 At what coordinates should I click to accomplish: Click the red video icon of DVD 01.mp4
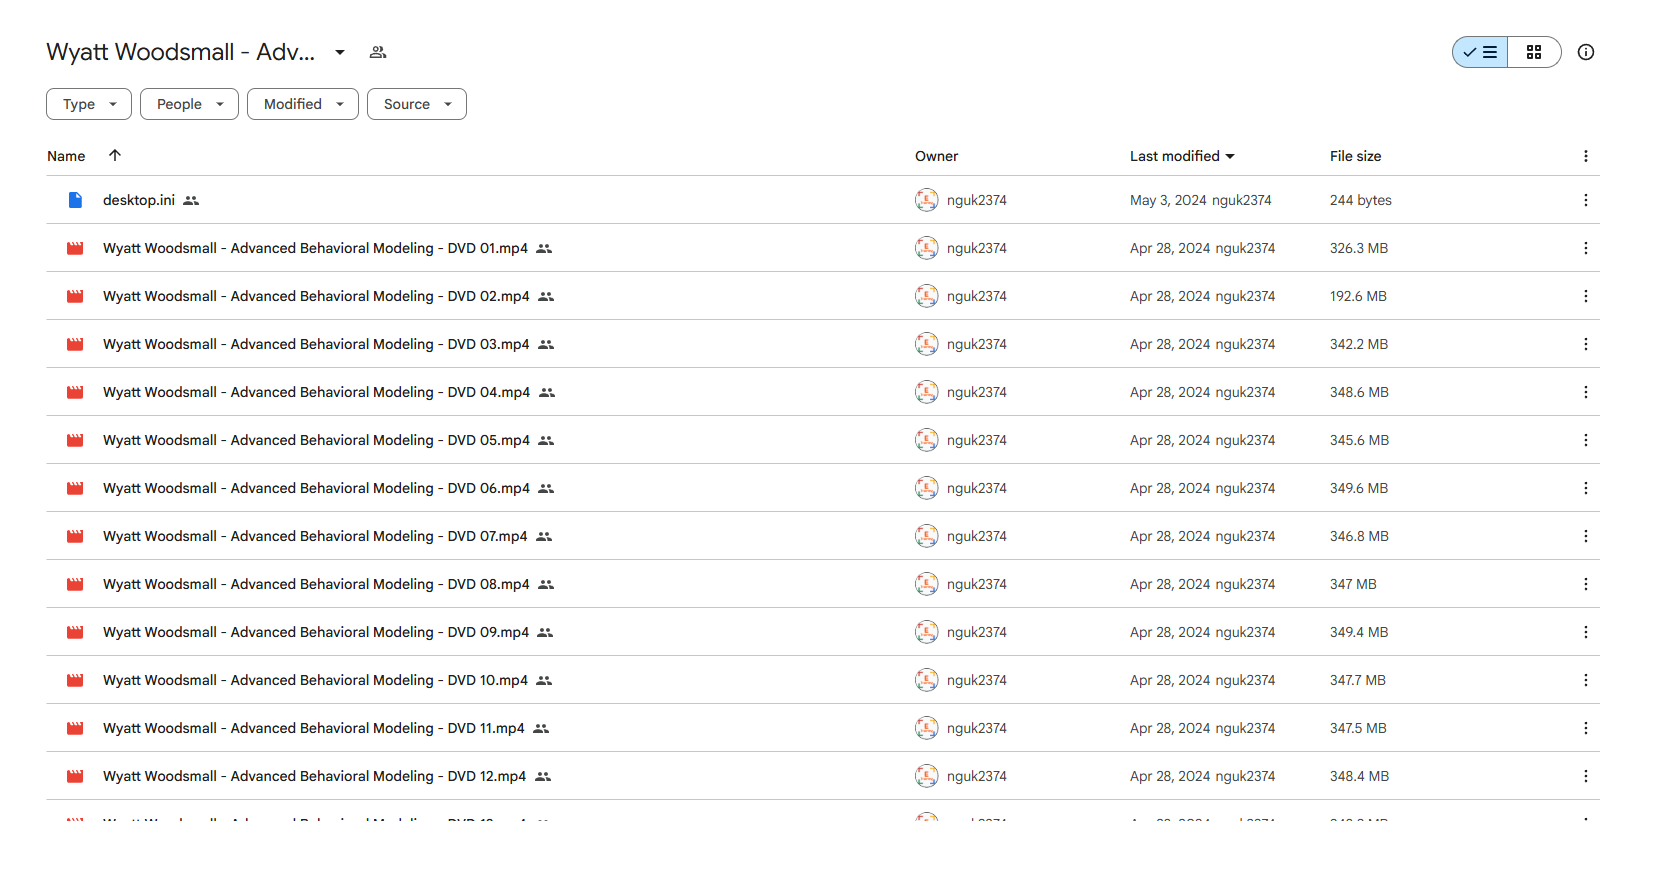[75, 248]
